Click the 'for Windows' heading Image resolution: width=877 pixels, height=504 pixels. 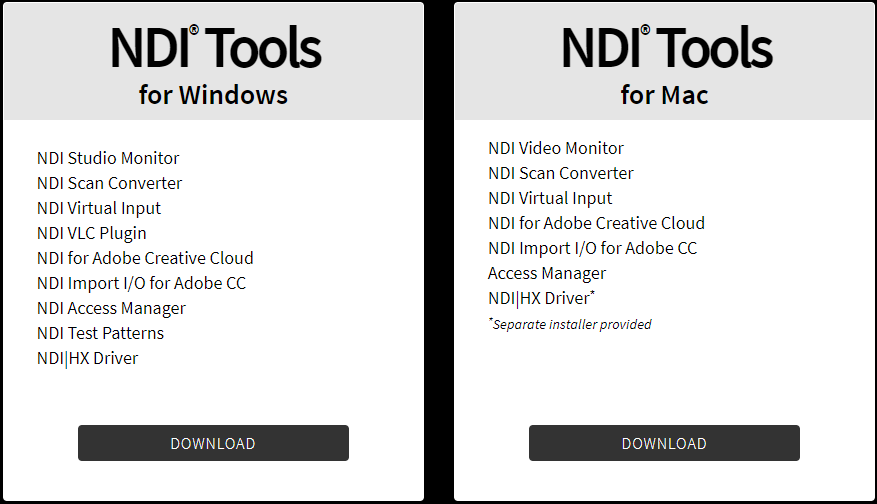click(214, 95)
